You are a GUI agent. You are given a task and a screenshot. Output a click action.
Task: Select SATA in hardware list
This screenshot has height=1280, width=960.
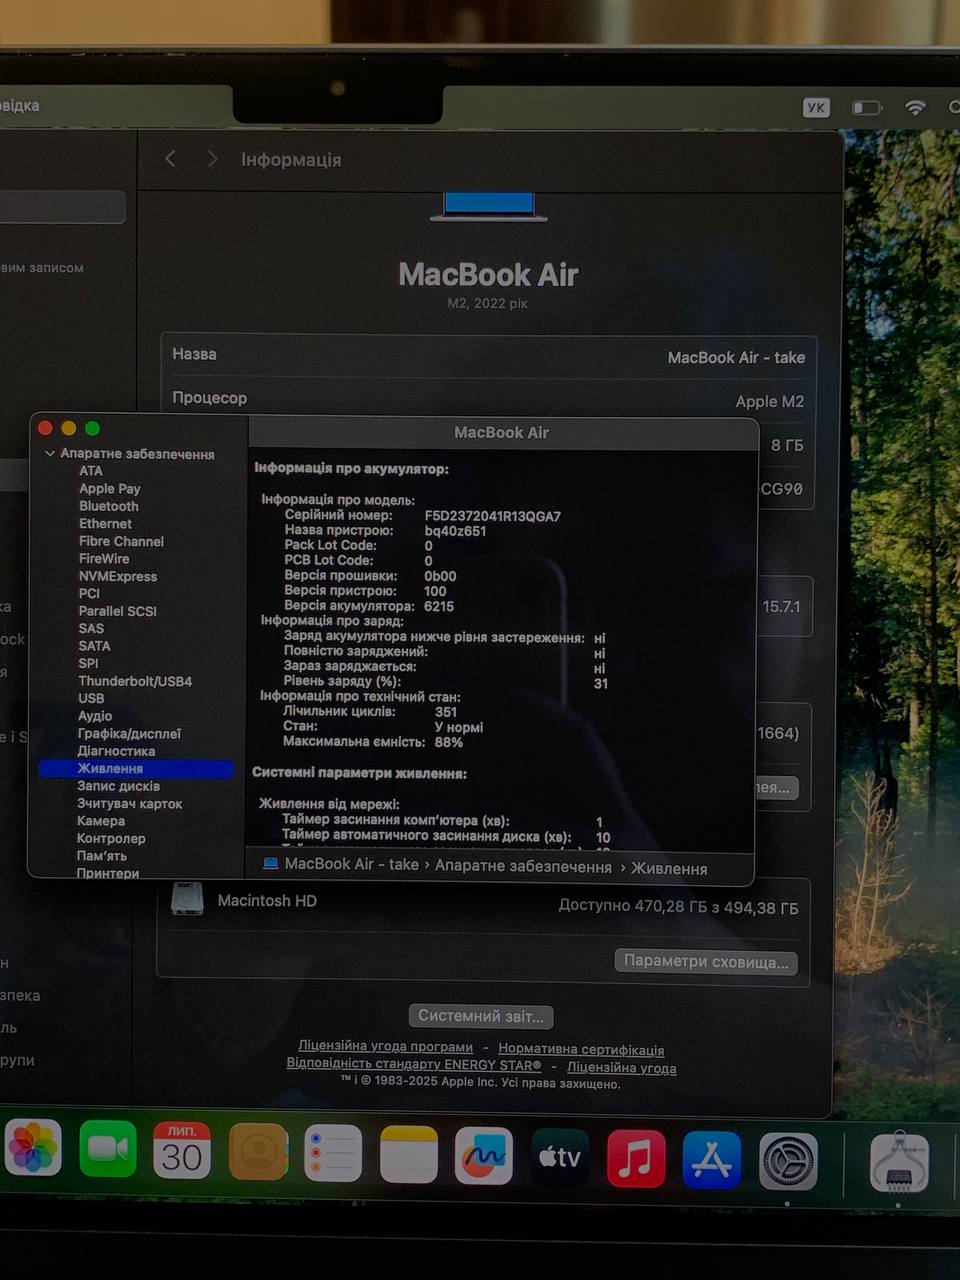coord(95,646)
